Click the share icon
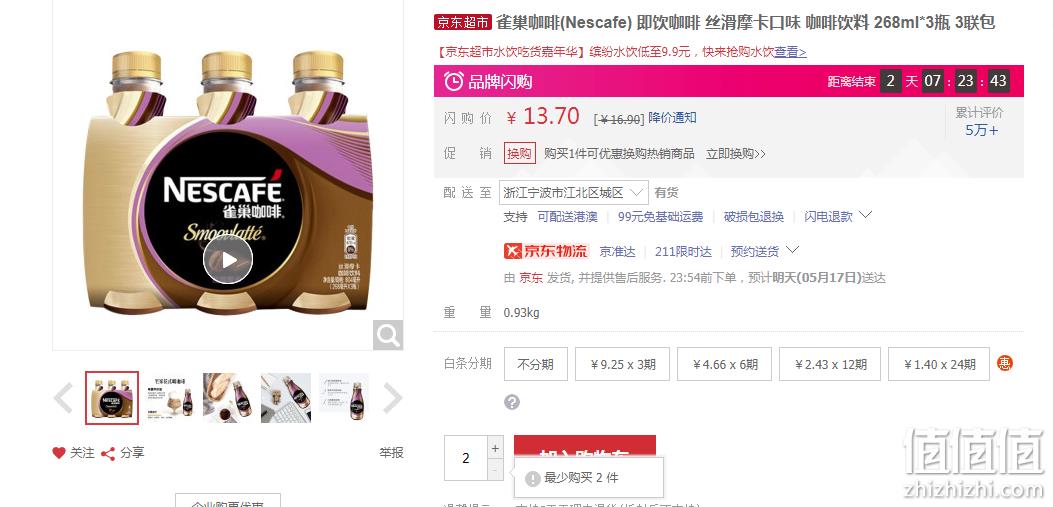1053x507 pixels. (107, 454)
